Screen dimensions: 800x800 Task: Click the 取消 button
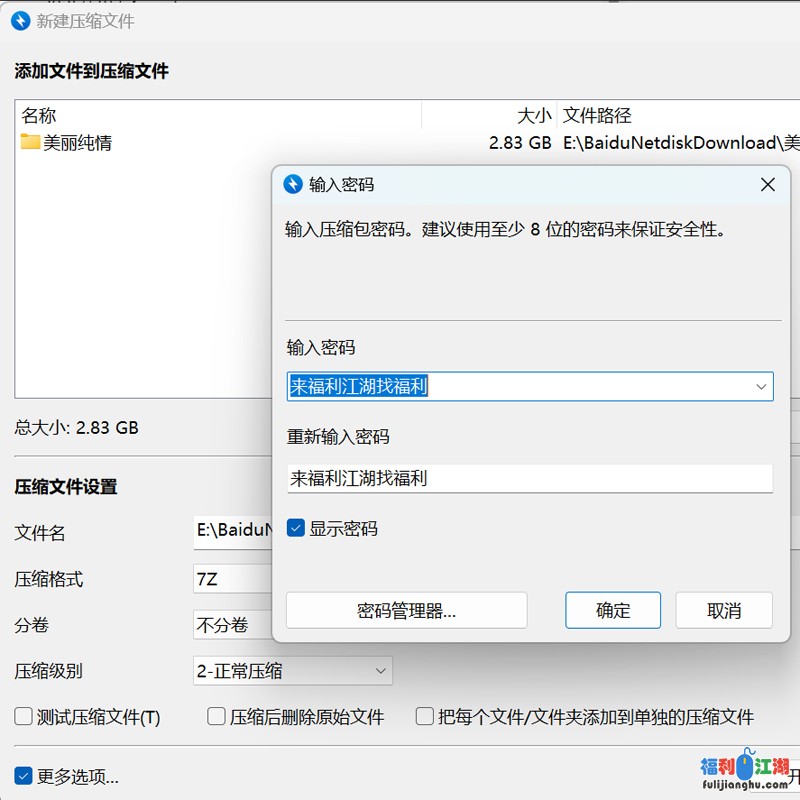pyautogui.click(x=723, y=610)
